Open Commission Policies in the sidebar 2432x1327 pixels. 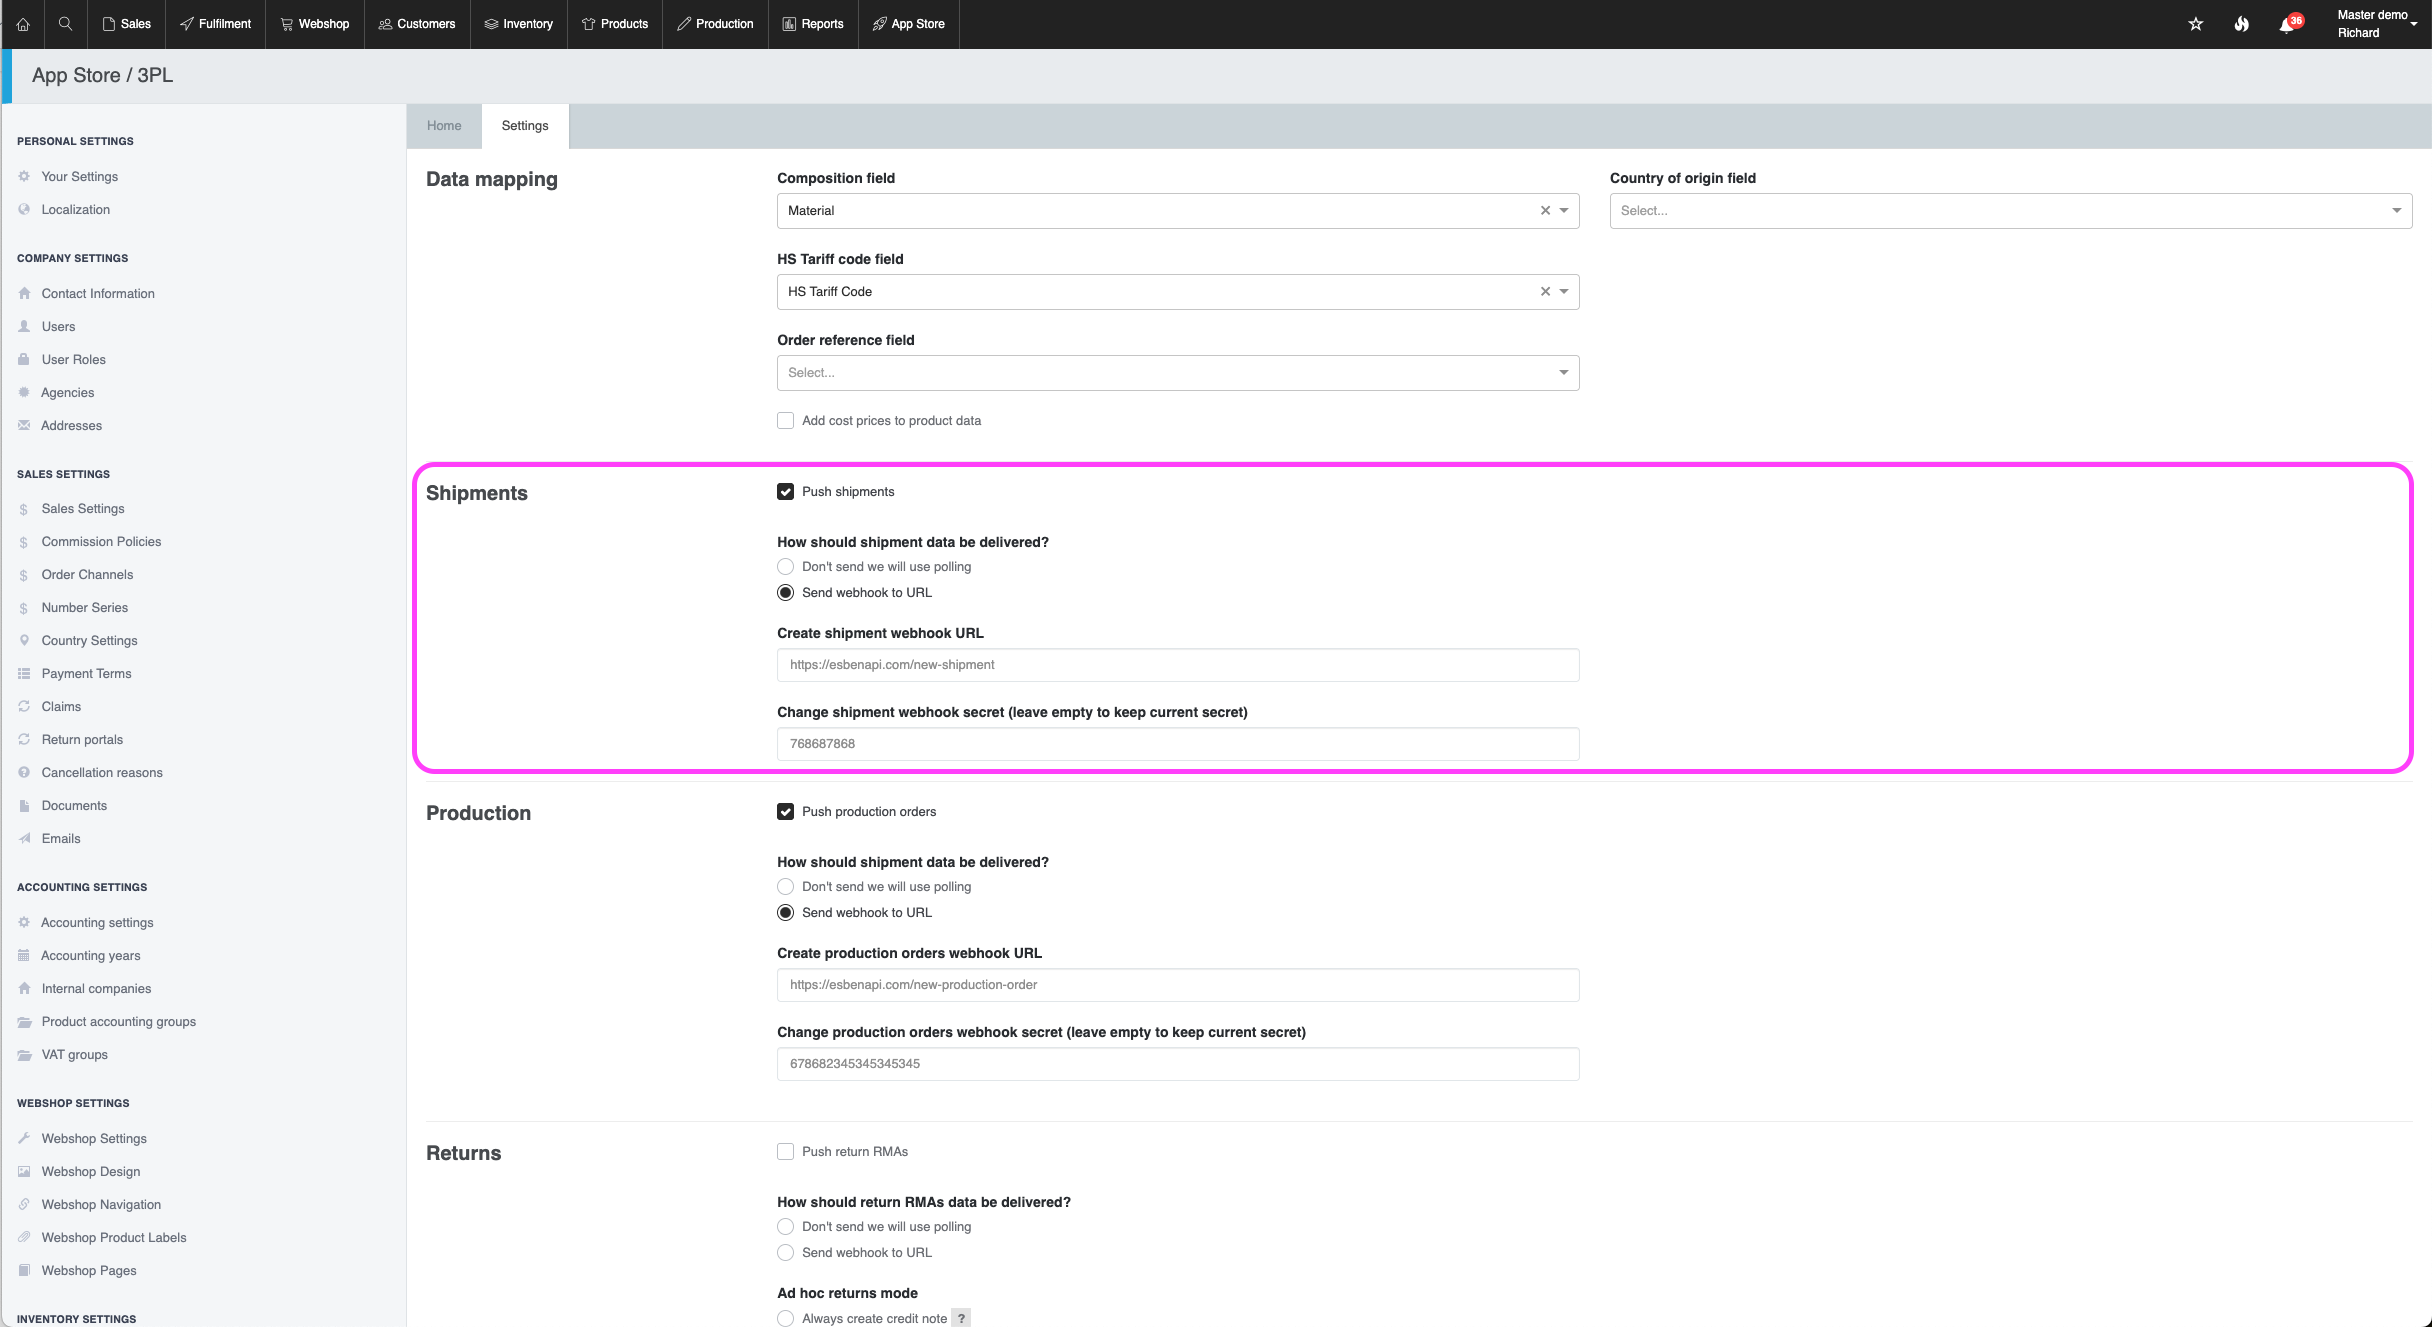tap(101, 541)
